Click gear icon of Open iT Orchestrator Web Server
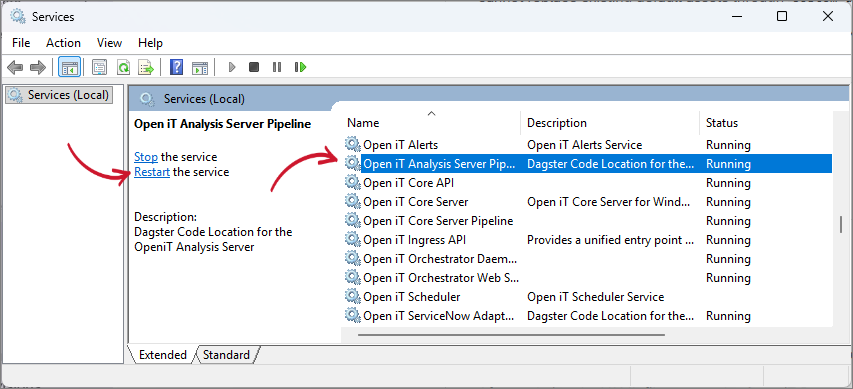This screenshot has height=389, width=853. 353,277
